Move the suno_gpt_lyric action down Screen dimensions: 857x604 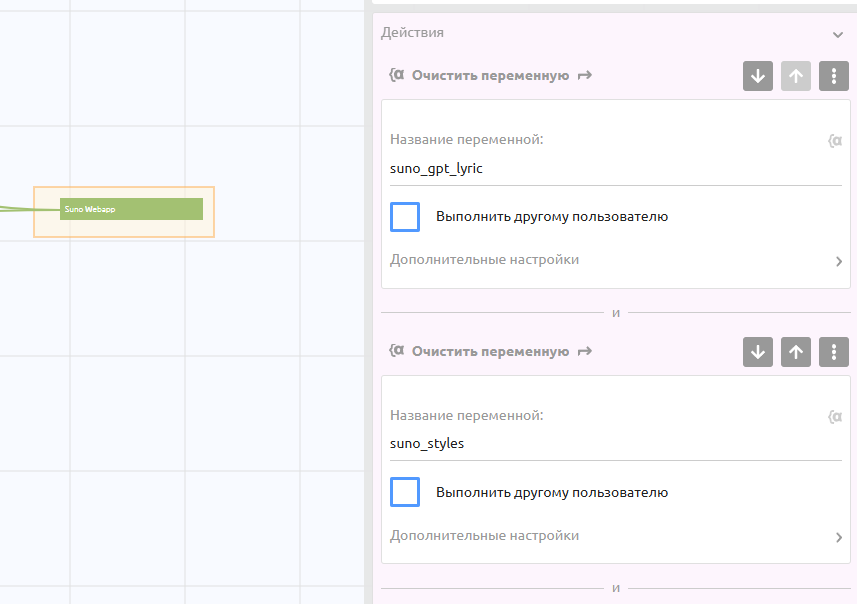758,76
